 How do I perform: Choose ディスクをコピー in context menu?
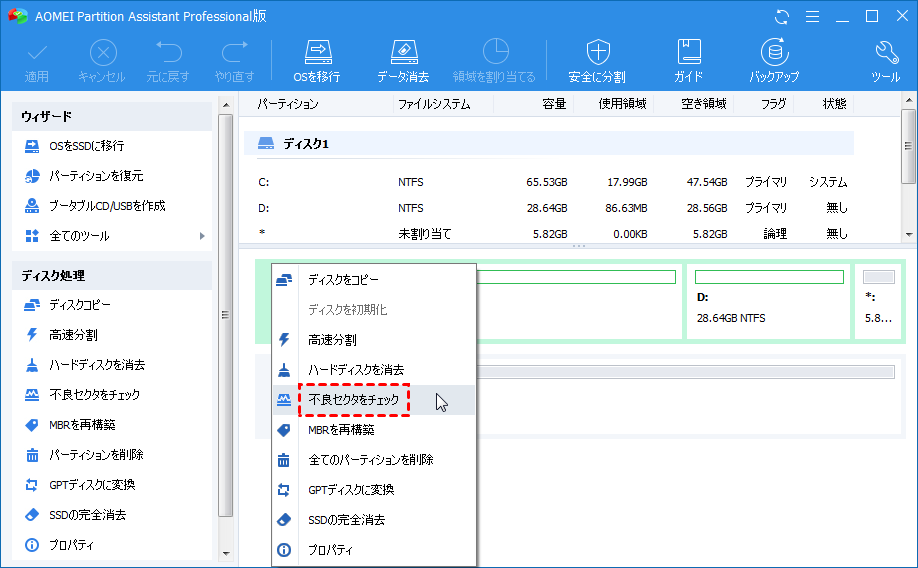[x=374, y=280]
